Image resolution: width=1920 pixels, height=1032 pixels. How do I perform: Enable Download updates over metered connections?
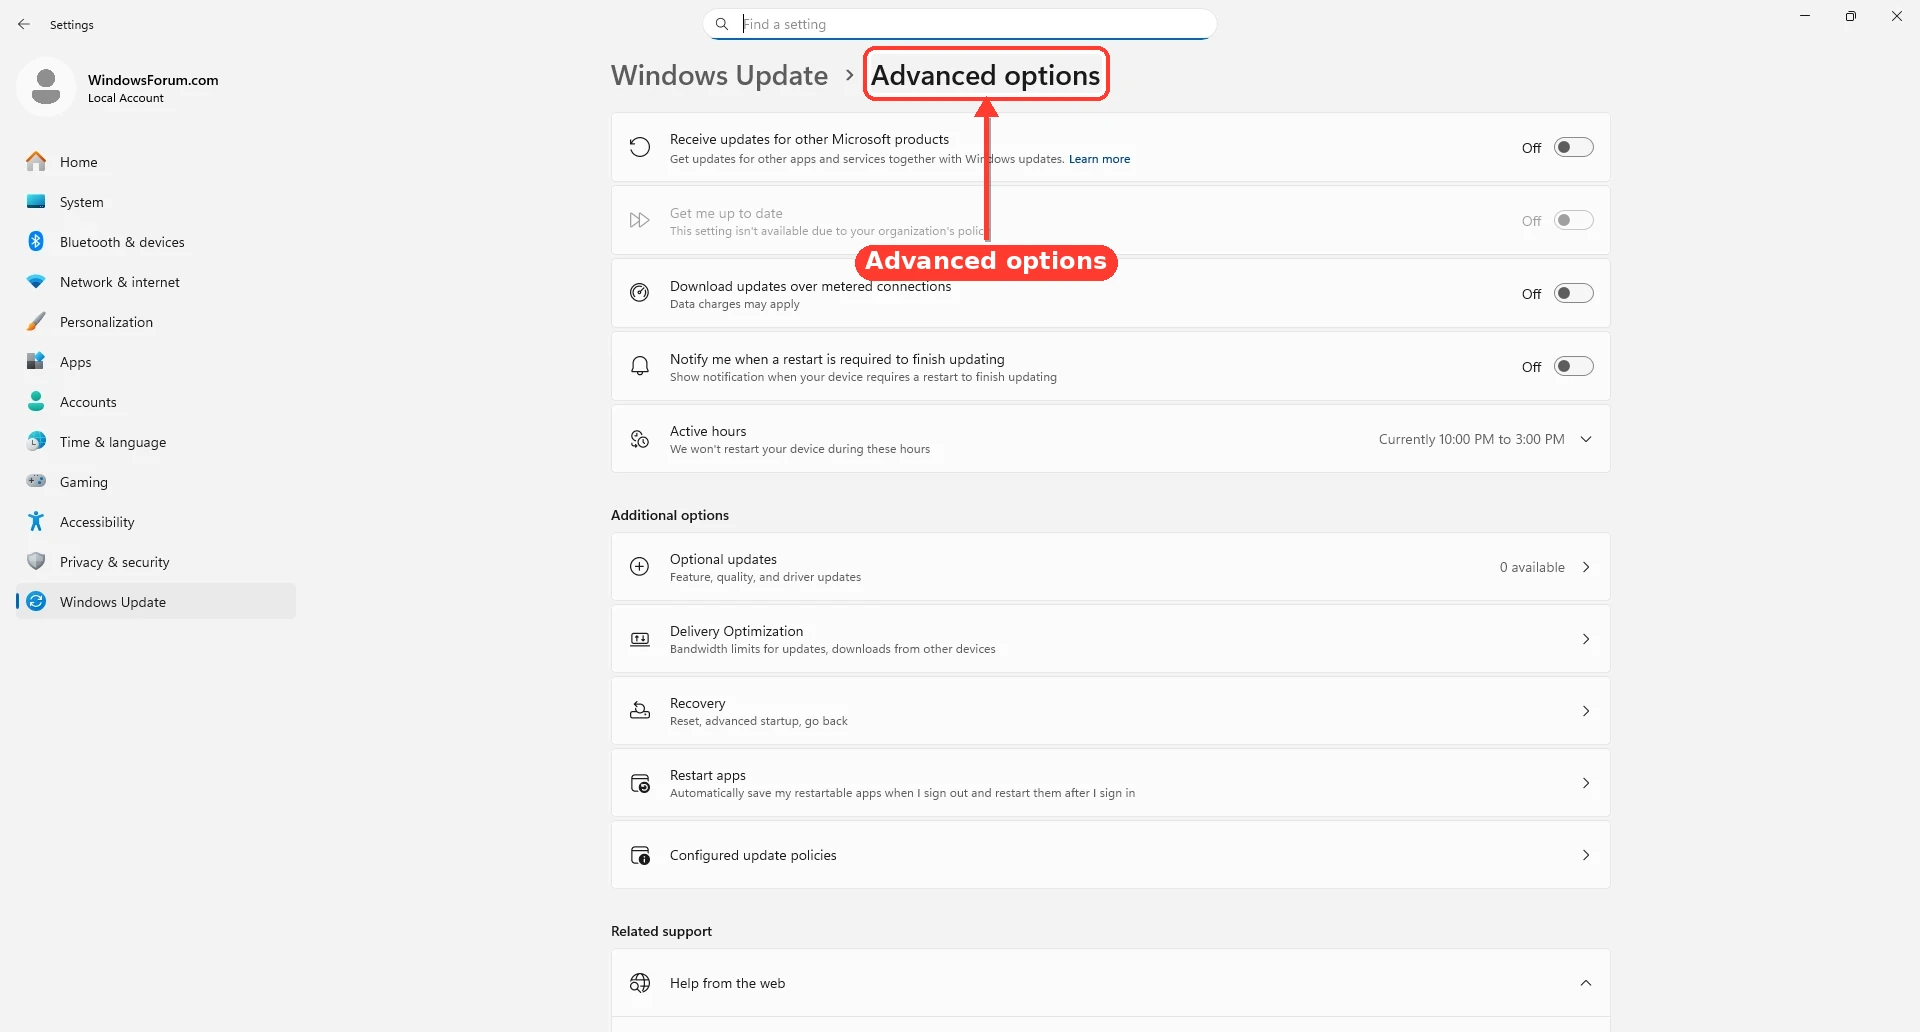pyautogui.click(x=1573, y=293)
